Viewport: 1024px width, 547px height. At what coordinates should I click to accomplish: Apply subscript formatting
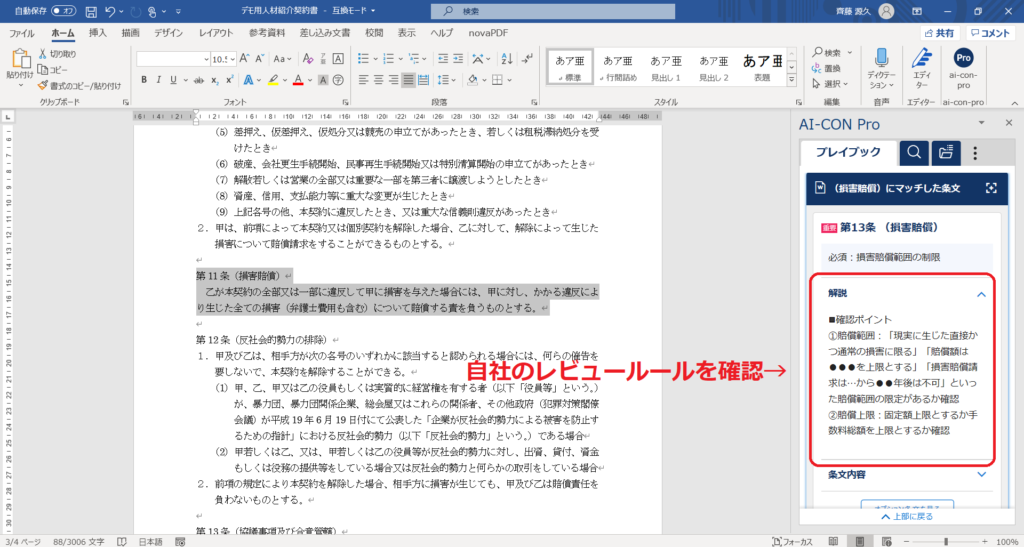pyautogui.click(x=215, y=80)
